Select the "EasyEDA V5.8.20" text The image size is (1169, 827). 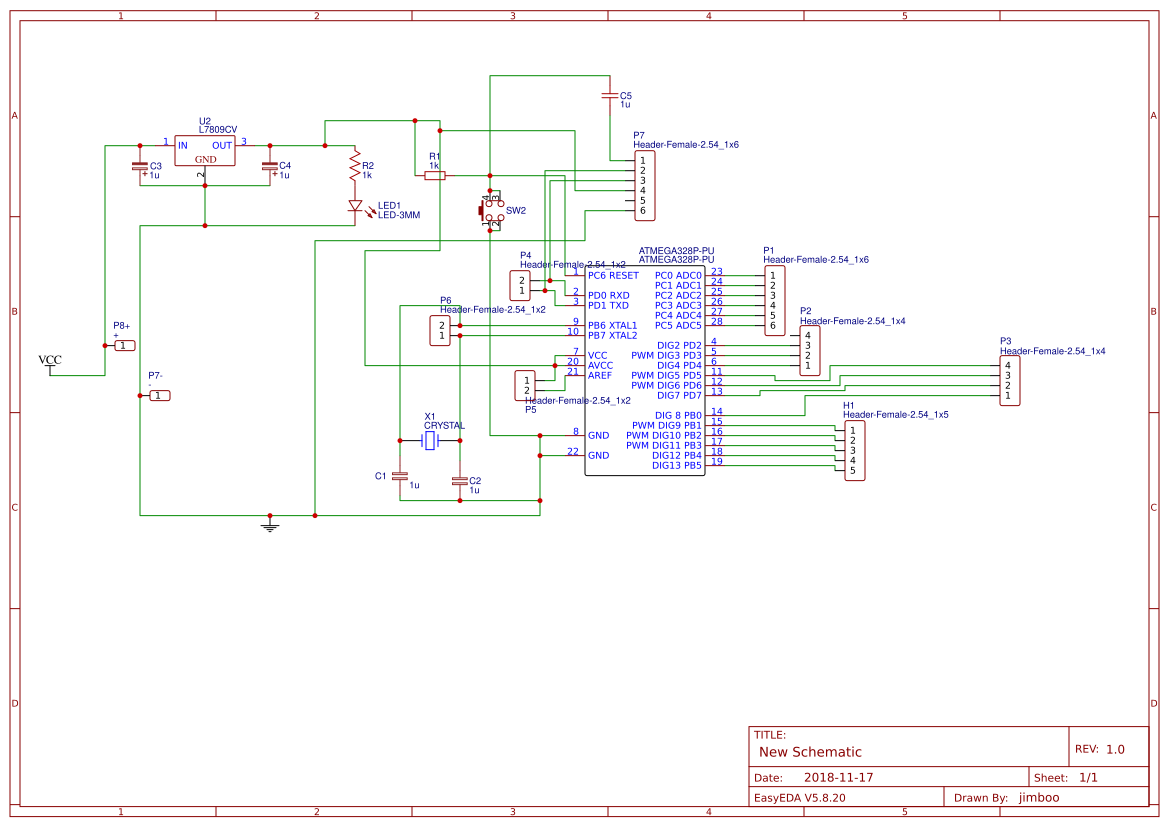(800, 797)
